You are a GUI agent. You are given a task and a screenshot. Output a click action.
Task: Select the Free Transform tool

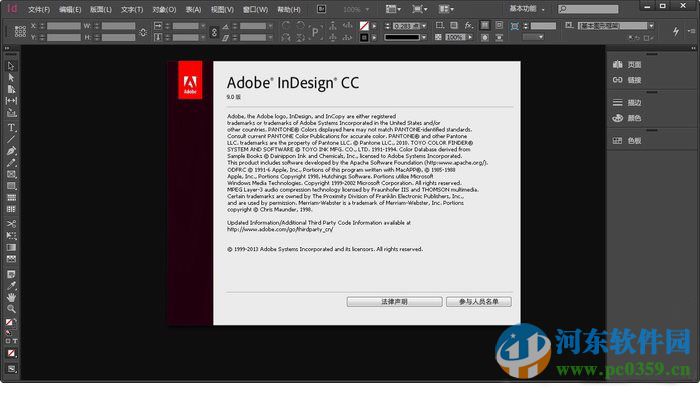[11, 236]
